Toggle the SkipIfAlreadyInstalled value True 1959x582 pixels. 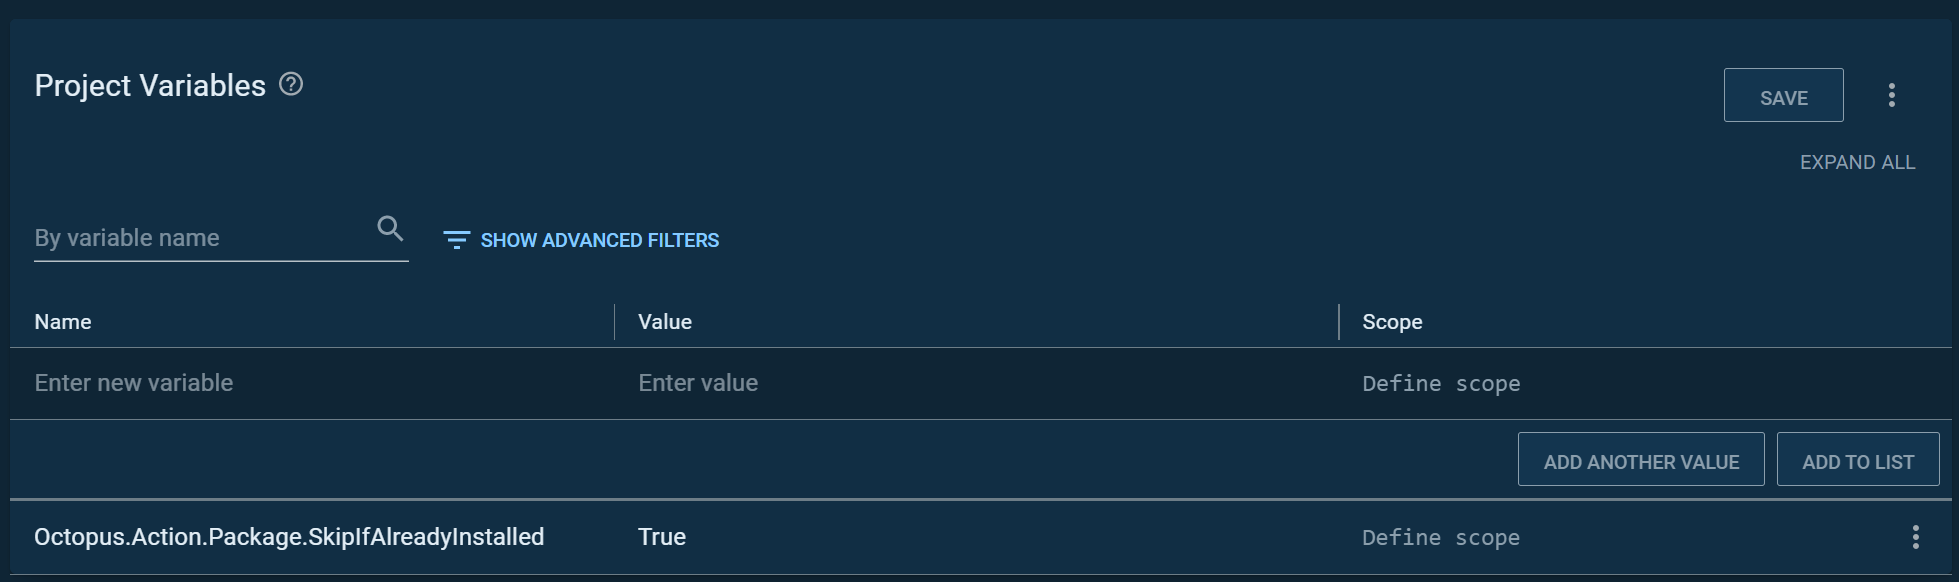tap(661, 537)
